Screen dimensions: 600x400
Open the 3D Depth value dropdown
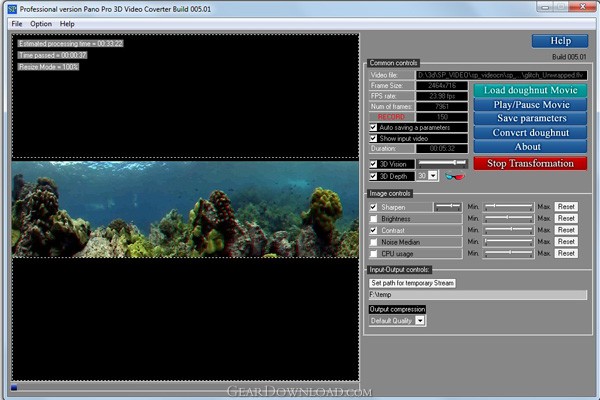pos(433,176)
